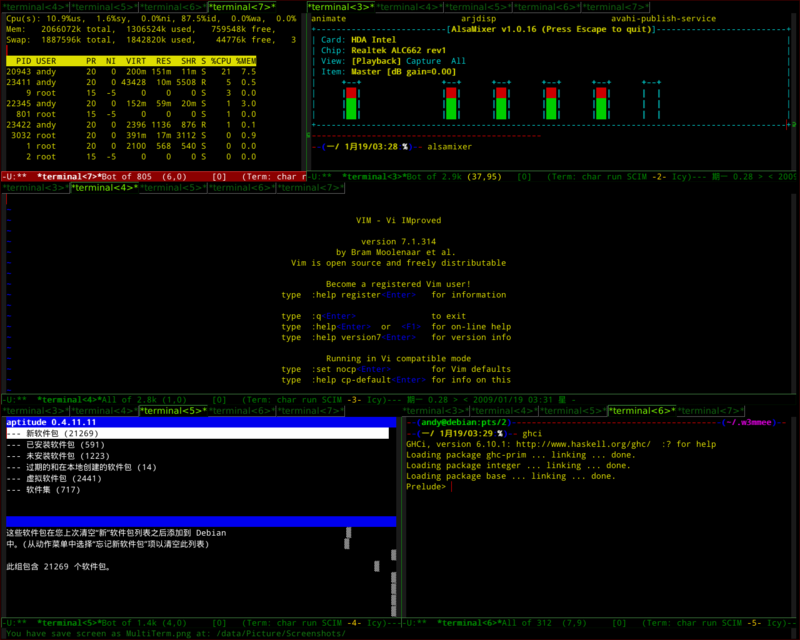Expand the 未安装软件包 (1223) group dashes
This screenshot has width=800, height=640.
click(14, 456)
